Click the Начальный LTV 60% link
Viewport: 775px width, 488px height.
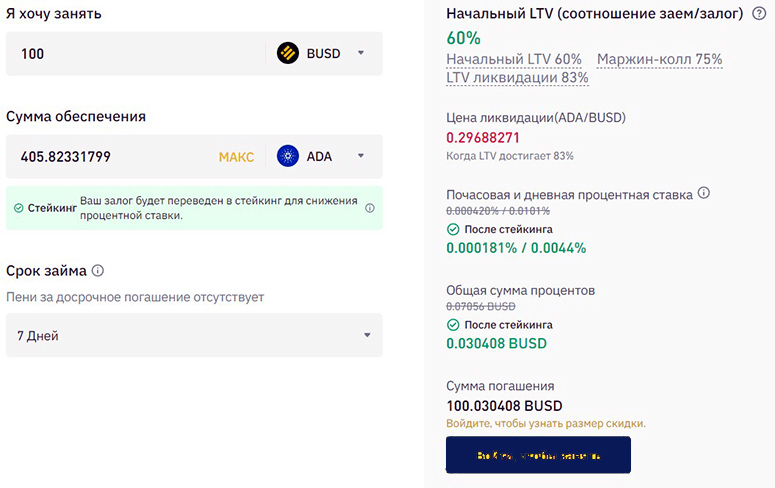tap(513, 60)
